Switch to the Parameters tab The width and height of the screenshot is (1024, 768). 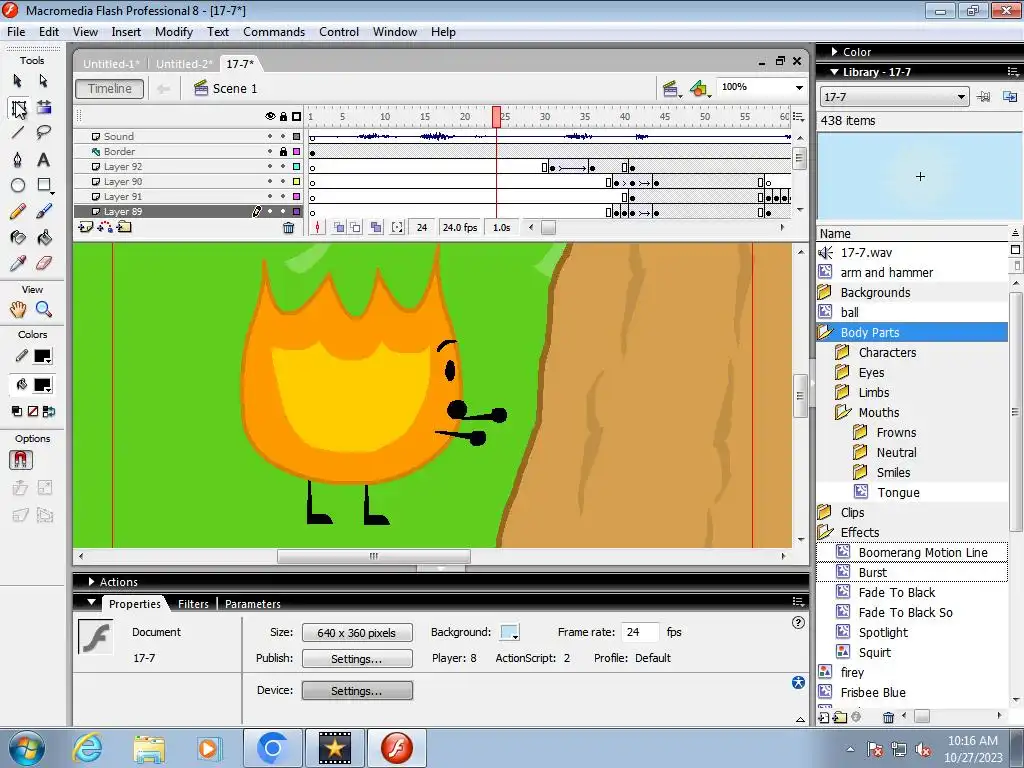[253, 604]
